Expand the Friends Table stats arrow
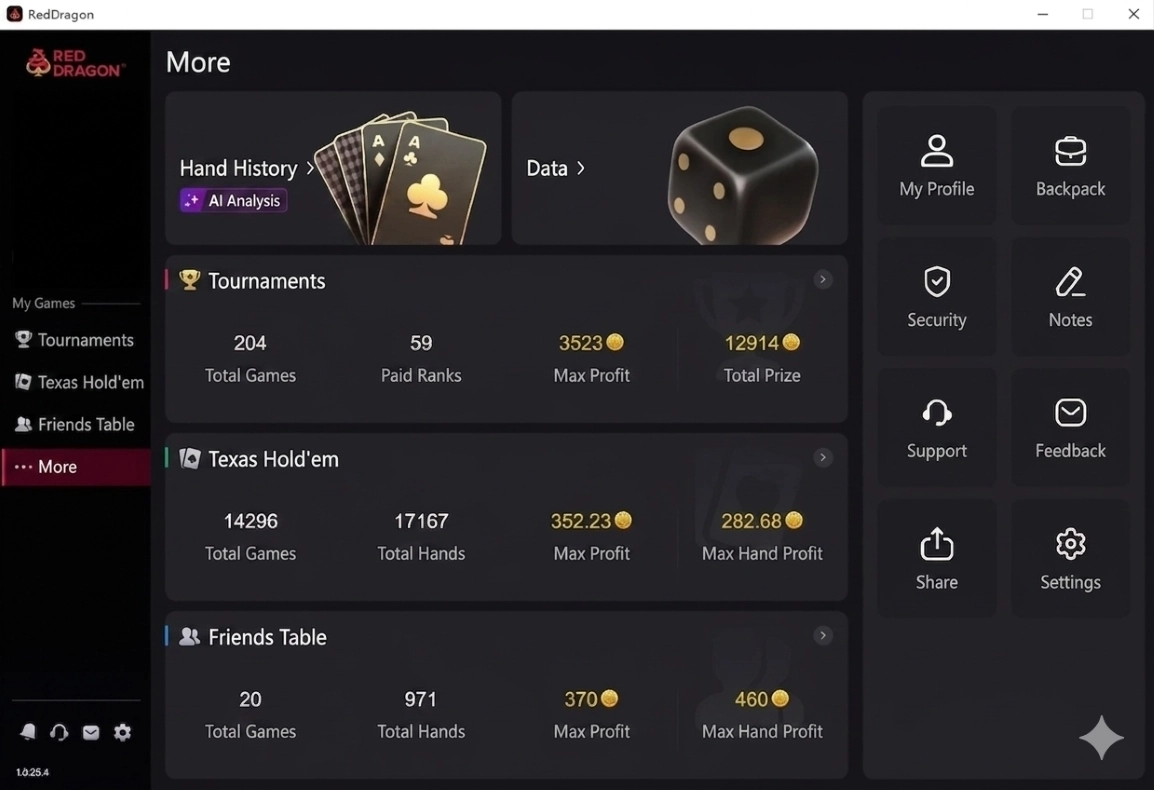Image resolution: width=1154 pixels, height=790 pixels. tap(823, 636)
